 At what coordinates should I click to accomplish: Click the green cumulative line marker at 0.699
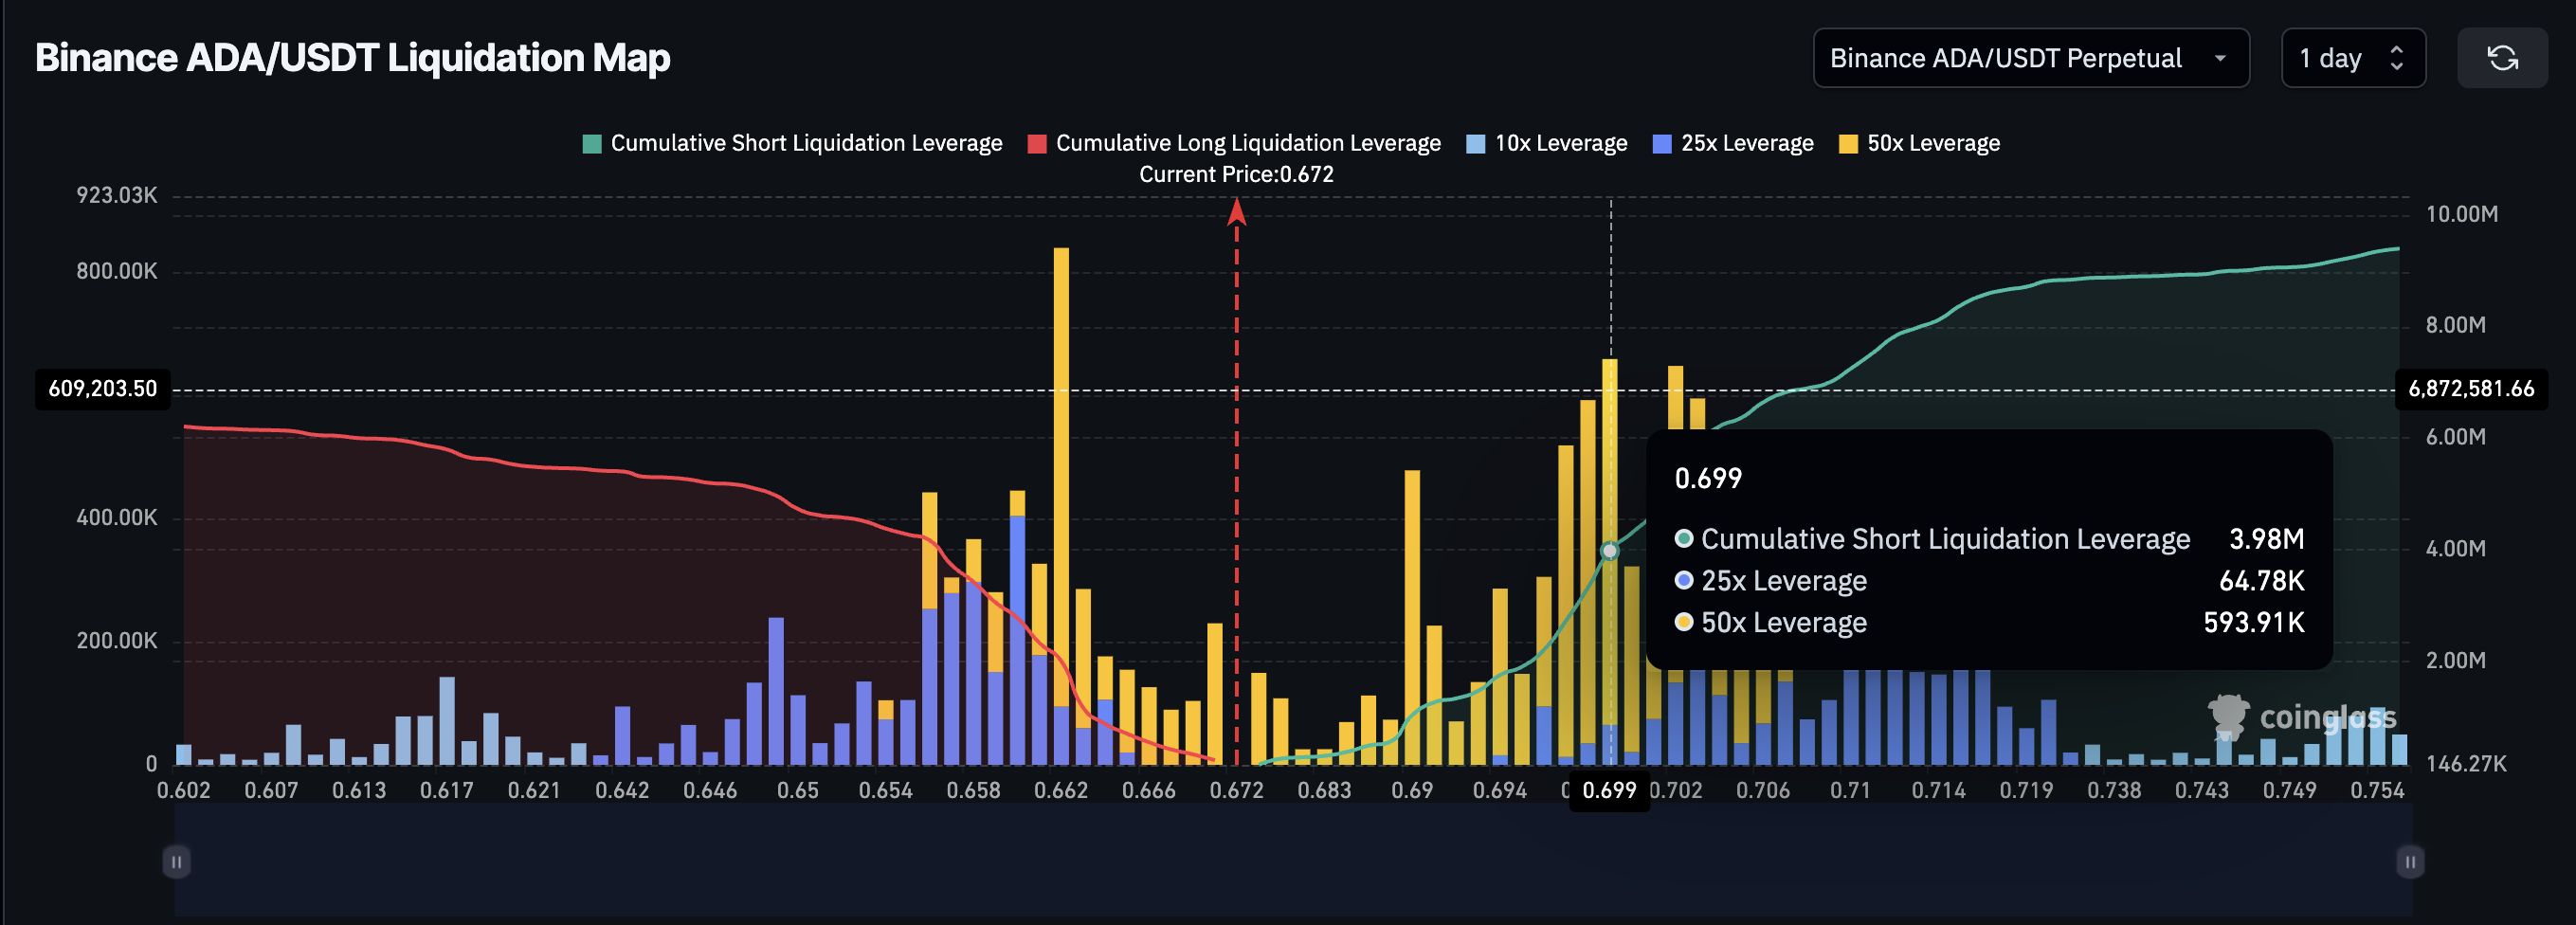1609,551
